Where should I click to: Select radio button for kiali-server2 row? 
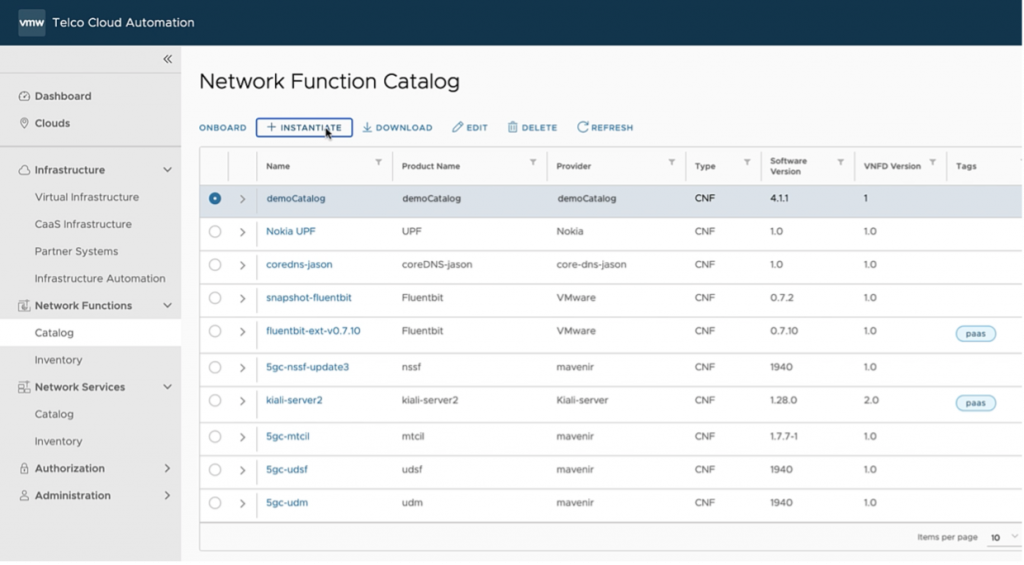215,400
